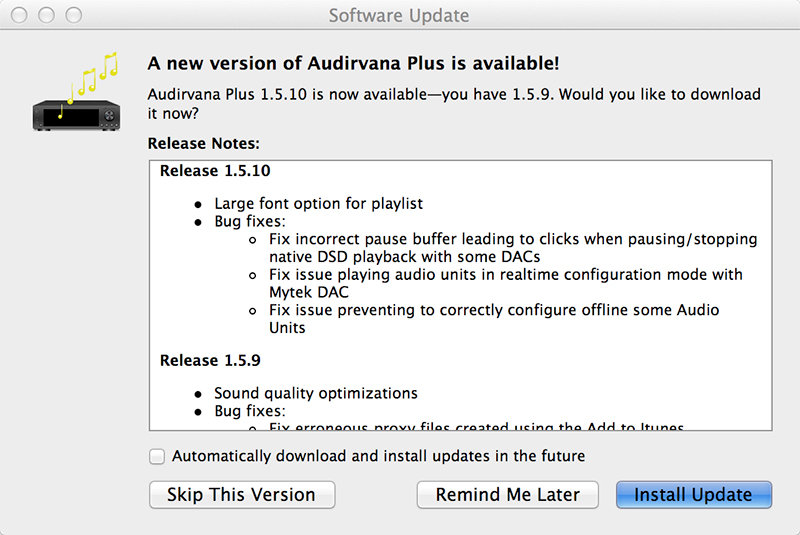The height and width of the screenshot is (535, 800).
Task: Click the zoom window button
Action: (73, 15)
